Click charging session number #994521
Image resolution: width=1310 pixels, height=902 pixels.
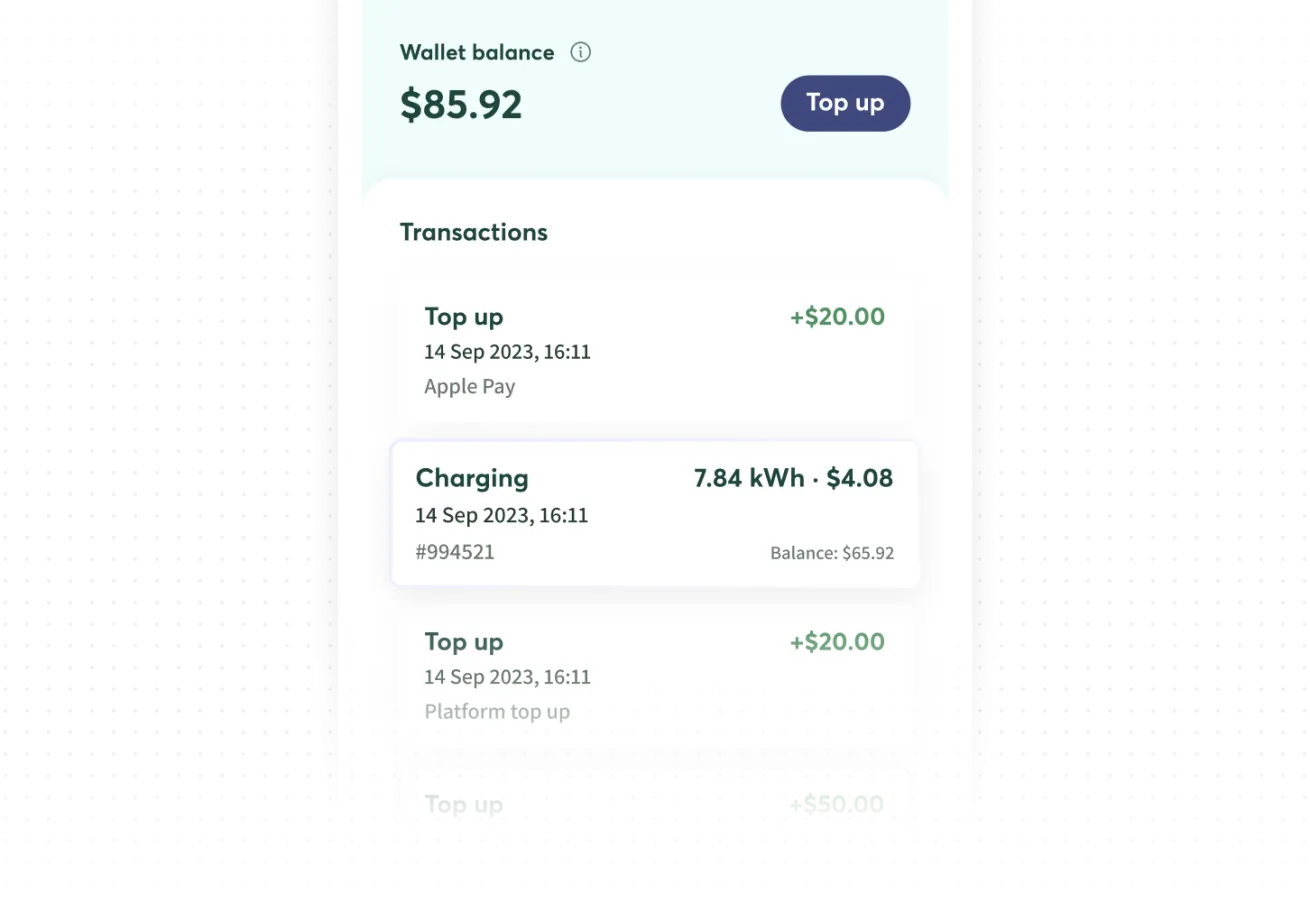[455, 552]
